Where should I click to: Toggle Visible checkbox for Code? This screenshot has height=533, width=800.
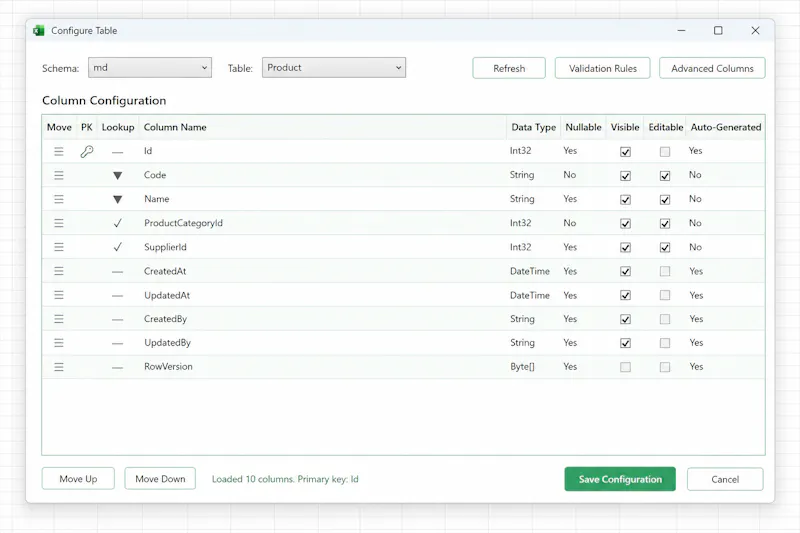[625, 176]
